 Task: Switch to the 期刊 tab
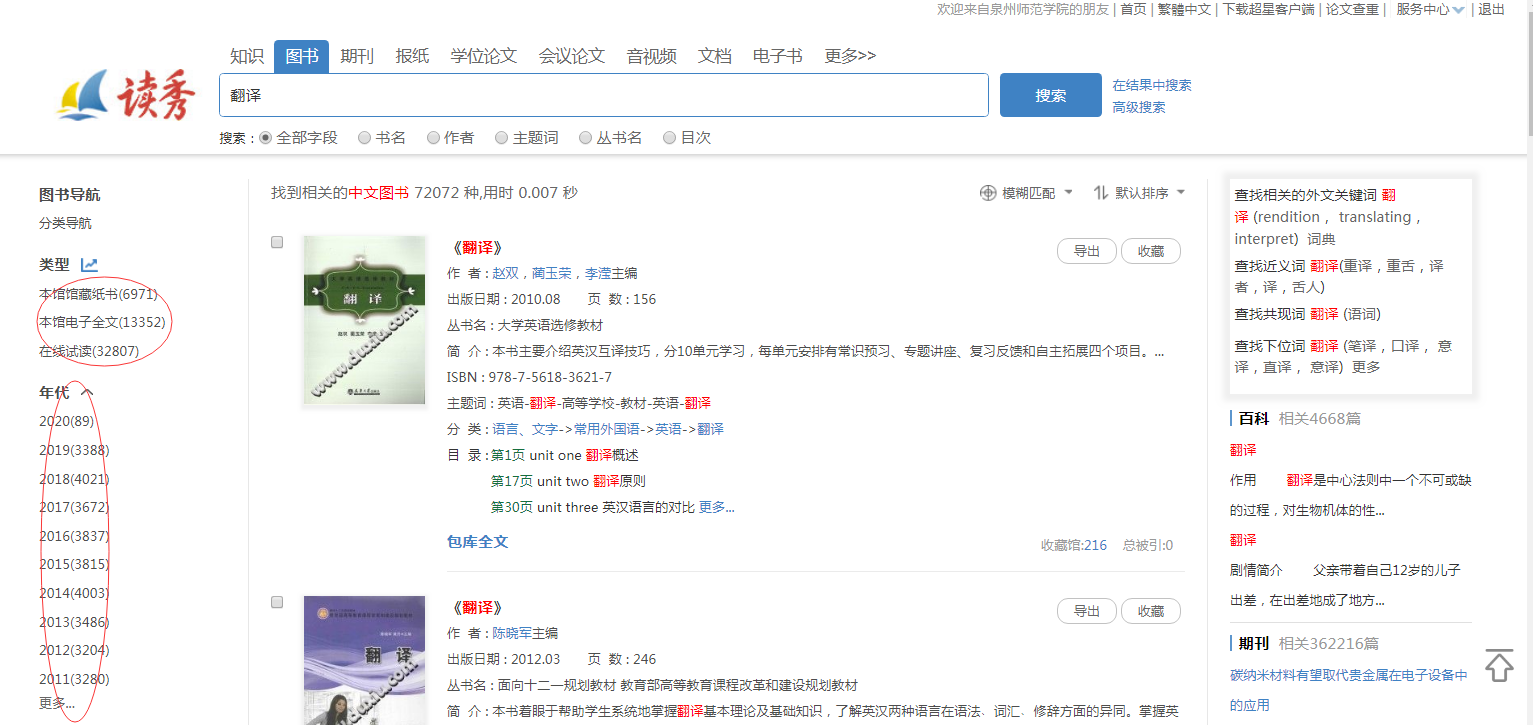pos(357,56)
